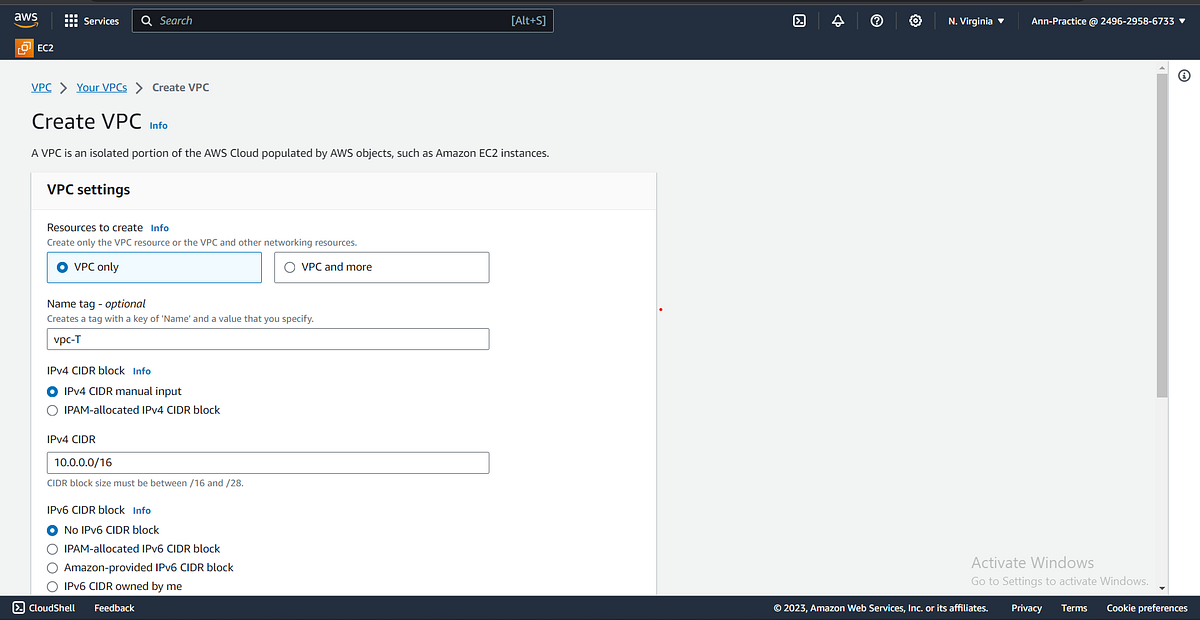The height and width of the screenshot is (620, 1200).
Task: Click the AWS logo to go home
Action: point(24,19)
